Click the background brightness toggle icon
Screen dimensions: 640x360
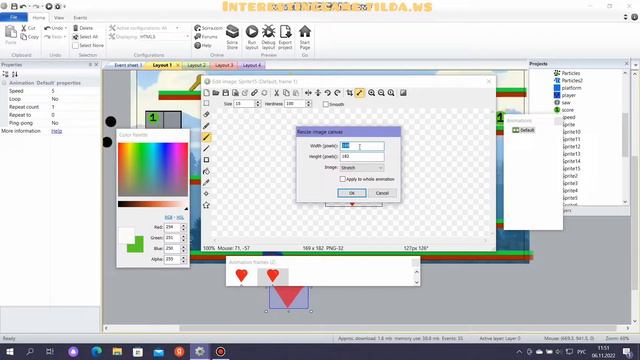[403, 93]
